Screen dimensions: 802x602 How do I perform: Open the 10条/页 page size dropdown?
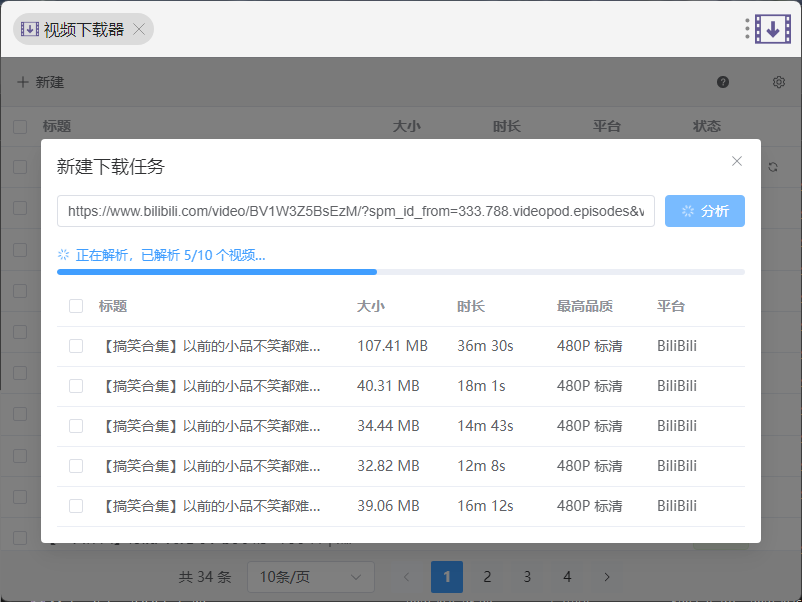(310, 577)
